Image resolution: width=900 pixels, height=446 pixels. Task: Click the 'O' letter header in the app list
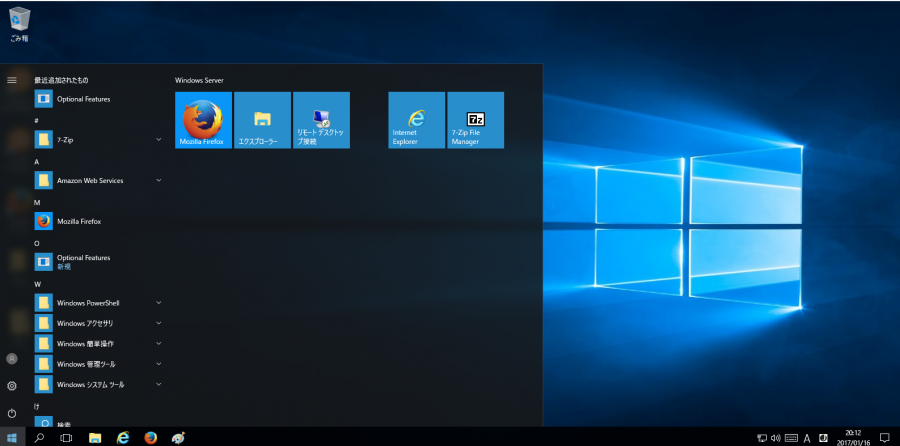point(37,243)
